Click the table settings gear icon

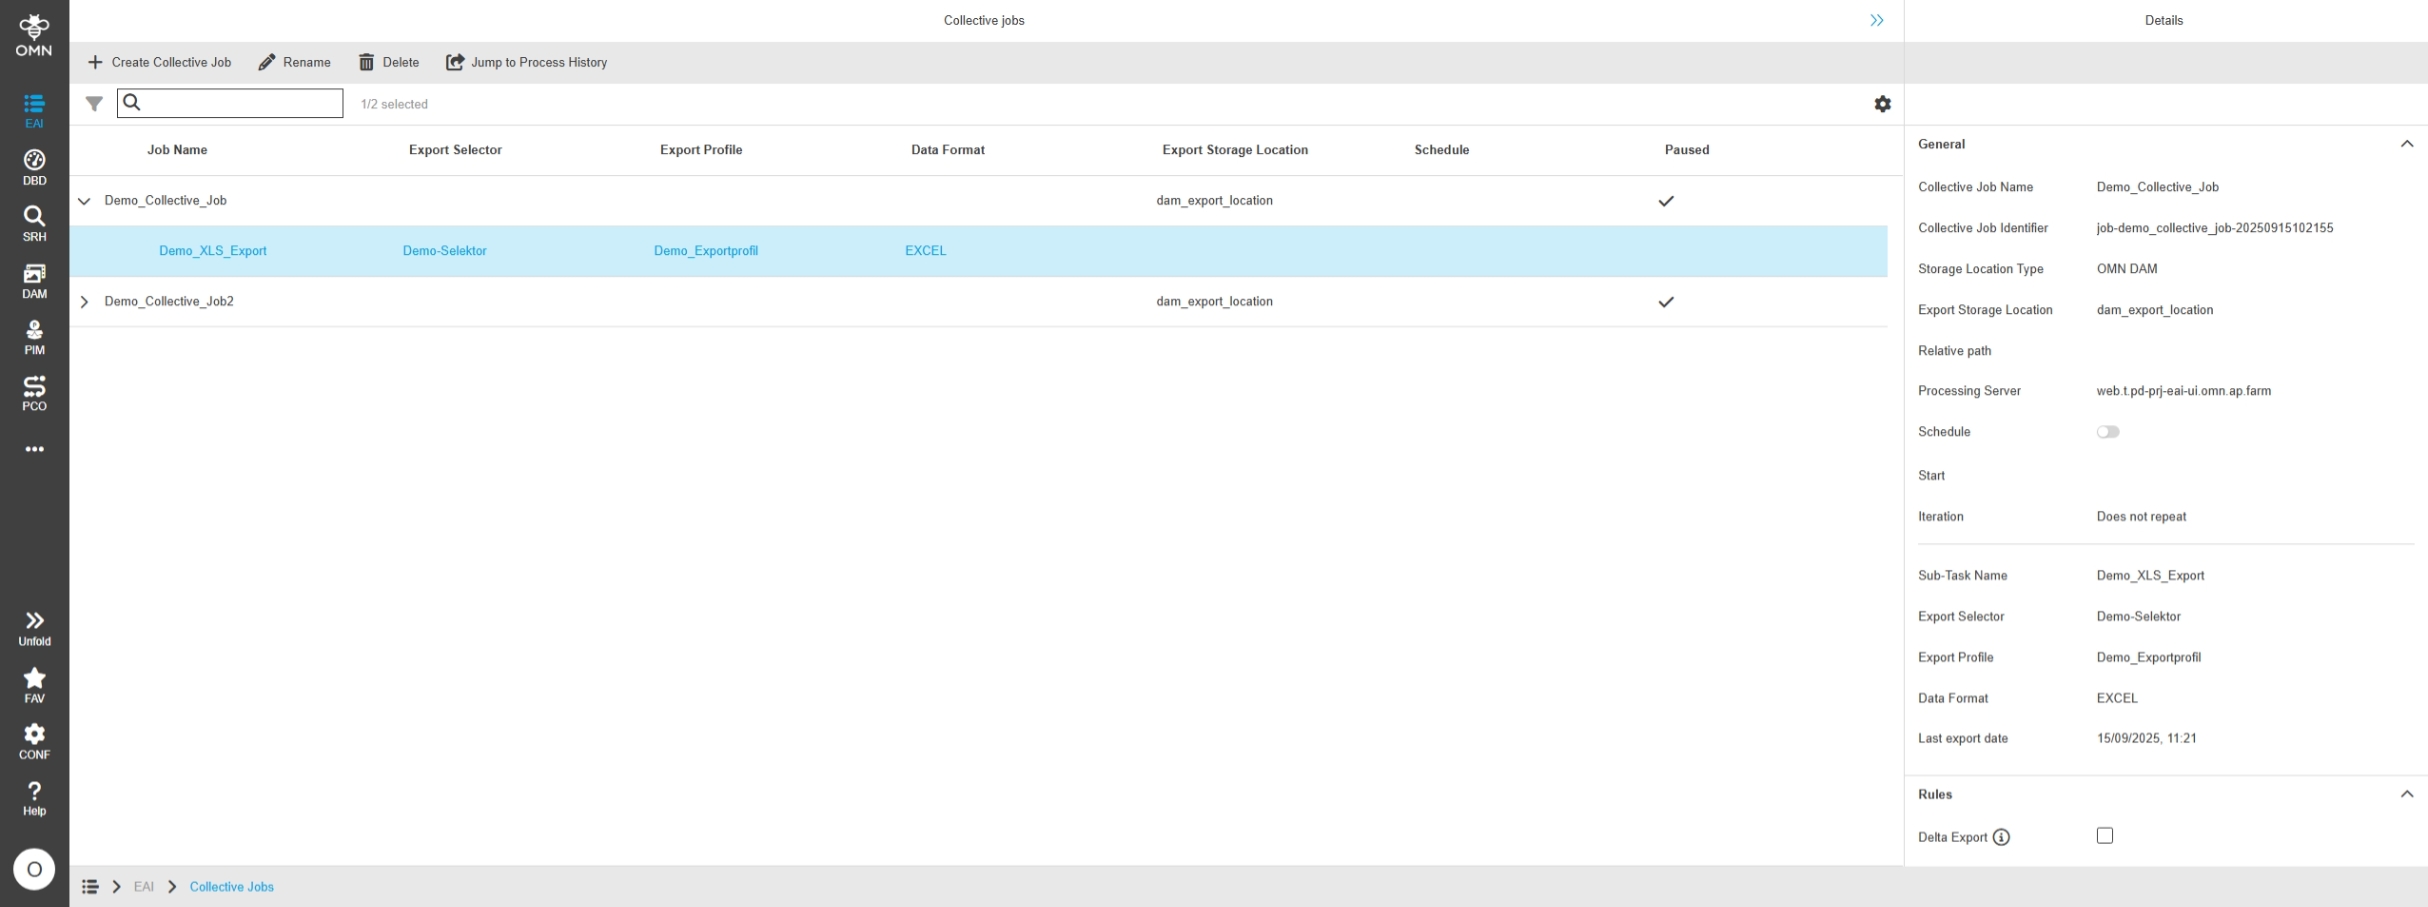tap(1882, 104)
